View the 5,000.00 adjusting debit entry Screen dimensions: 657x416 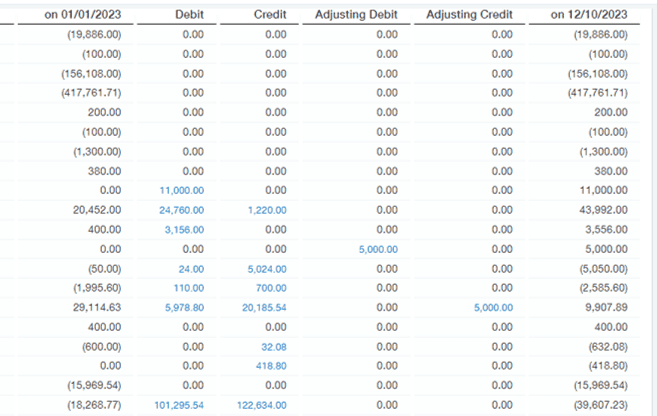[x=378, y=250]
